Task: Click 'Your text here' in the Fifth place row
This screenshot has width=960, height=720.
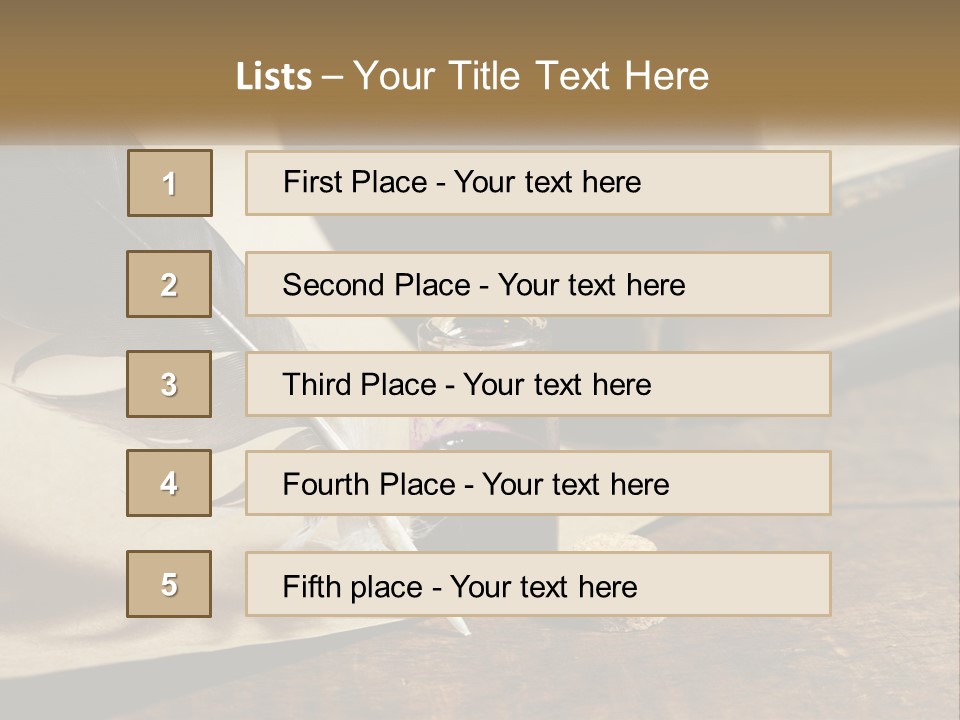Action: pyautogui.click(x=543, y=586)
